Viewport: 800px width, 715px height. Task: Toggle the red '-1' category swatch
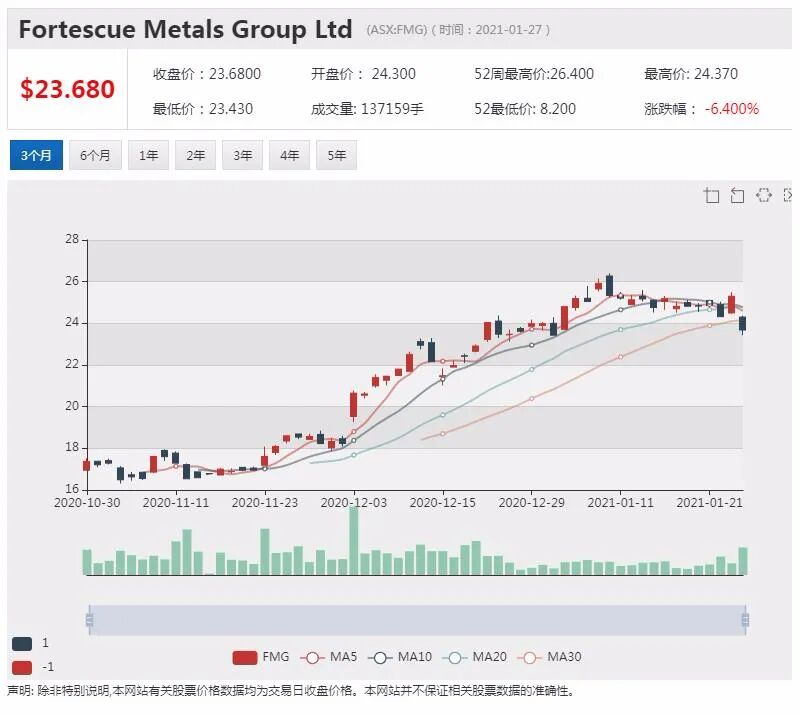[22, 667]
